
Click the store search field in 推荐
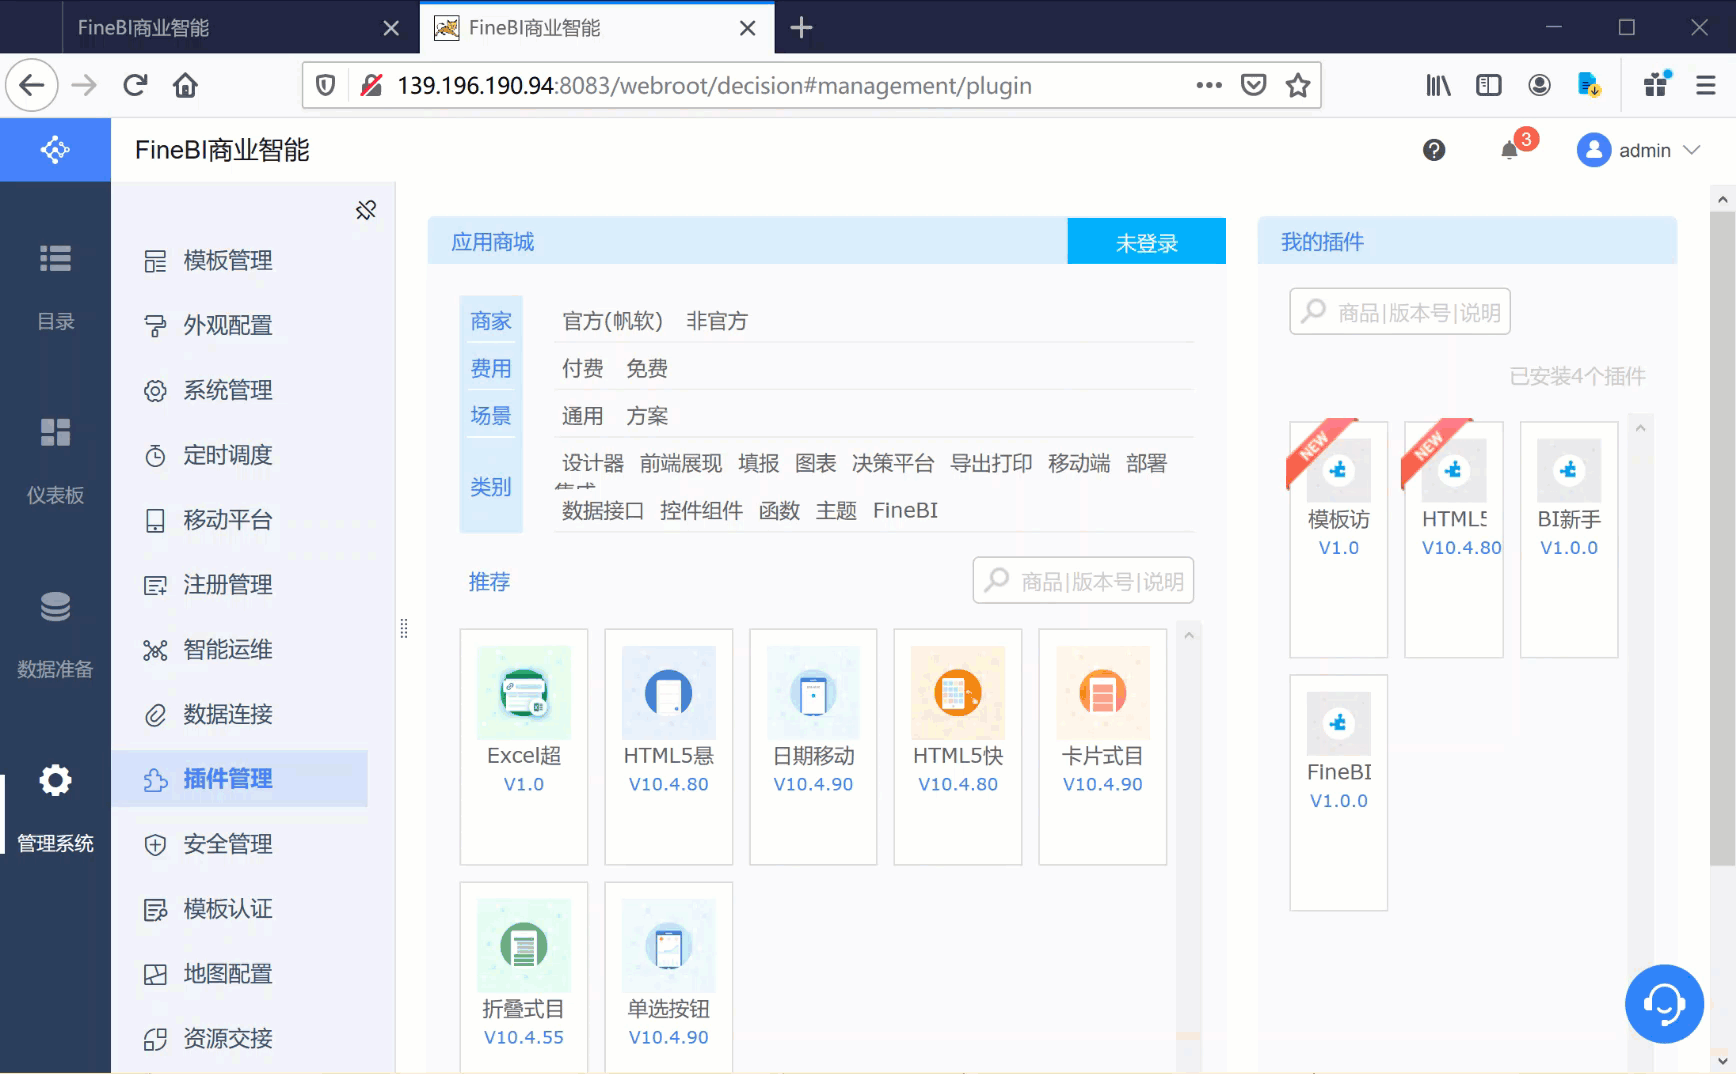(1084, 581)
